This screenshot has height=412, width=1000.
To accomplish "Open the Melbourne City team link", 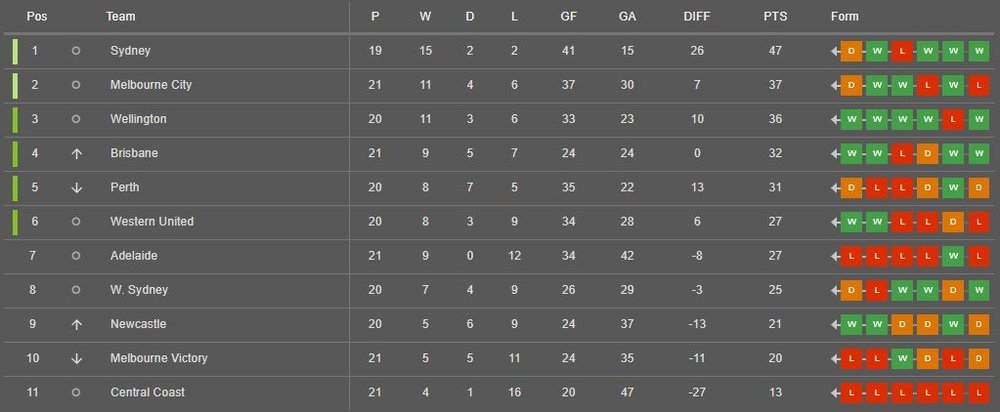I will click(x=151, y=85).
